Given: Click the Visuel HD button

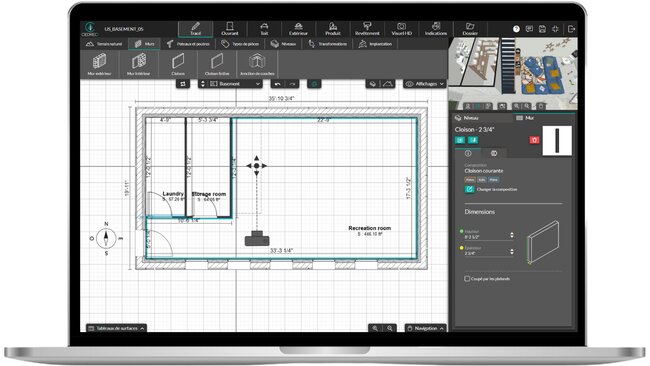Looking at the screenshot, I should 401,29.
